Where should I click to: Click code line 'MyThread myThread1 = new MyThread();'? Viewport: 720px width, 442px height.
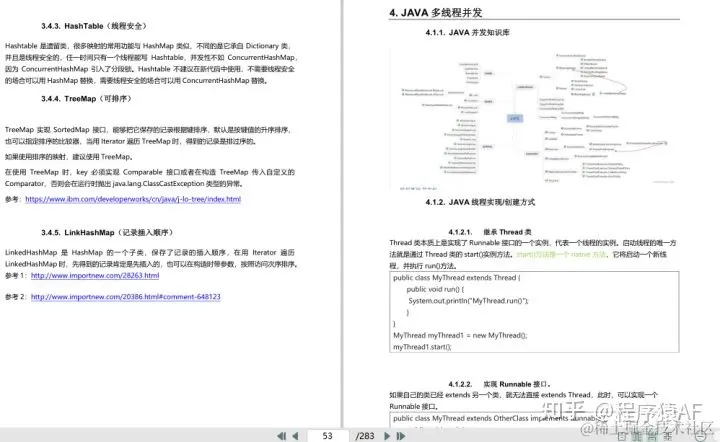pos(460,335)
